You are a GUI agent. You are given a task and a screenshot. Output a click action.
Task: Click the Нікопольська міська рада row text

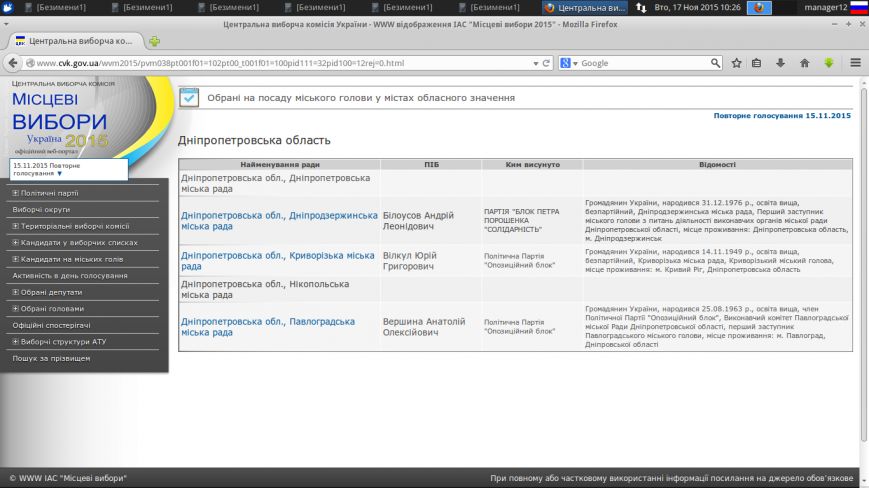265,289
